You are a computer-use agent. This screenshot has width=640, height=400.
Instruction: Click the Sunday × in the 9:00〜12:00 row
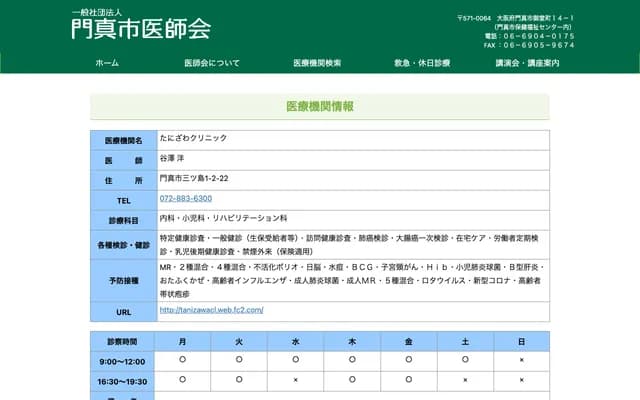tap(522, 360)
